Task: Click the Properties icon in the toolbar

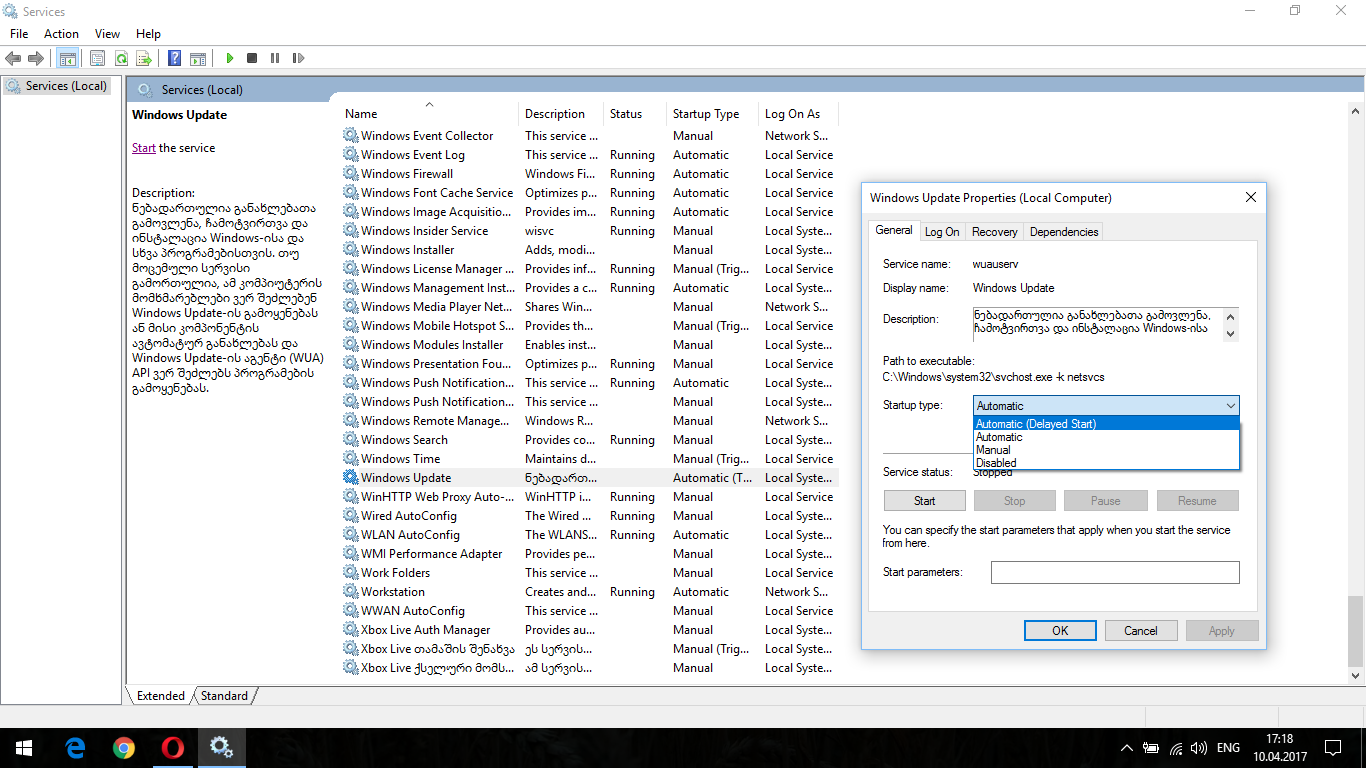Action: coord(98,59)
